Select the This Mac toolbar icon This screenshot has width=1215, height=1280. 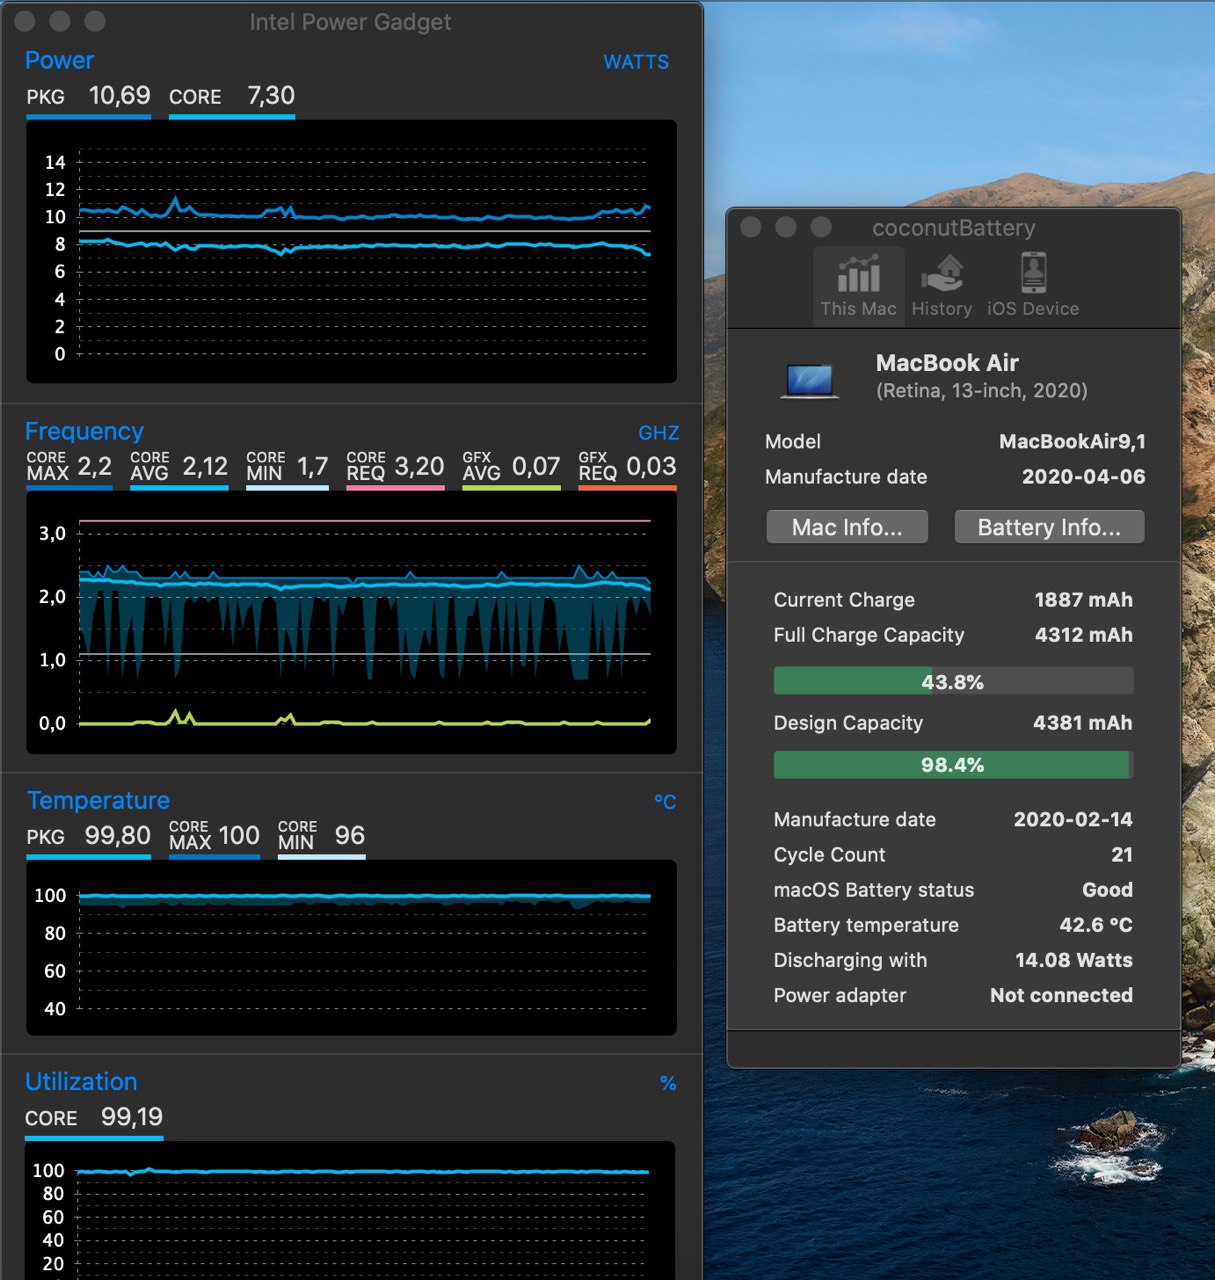click(858, 286)
